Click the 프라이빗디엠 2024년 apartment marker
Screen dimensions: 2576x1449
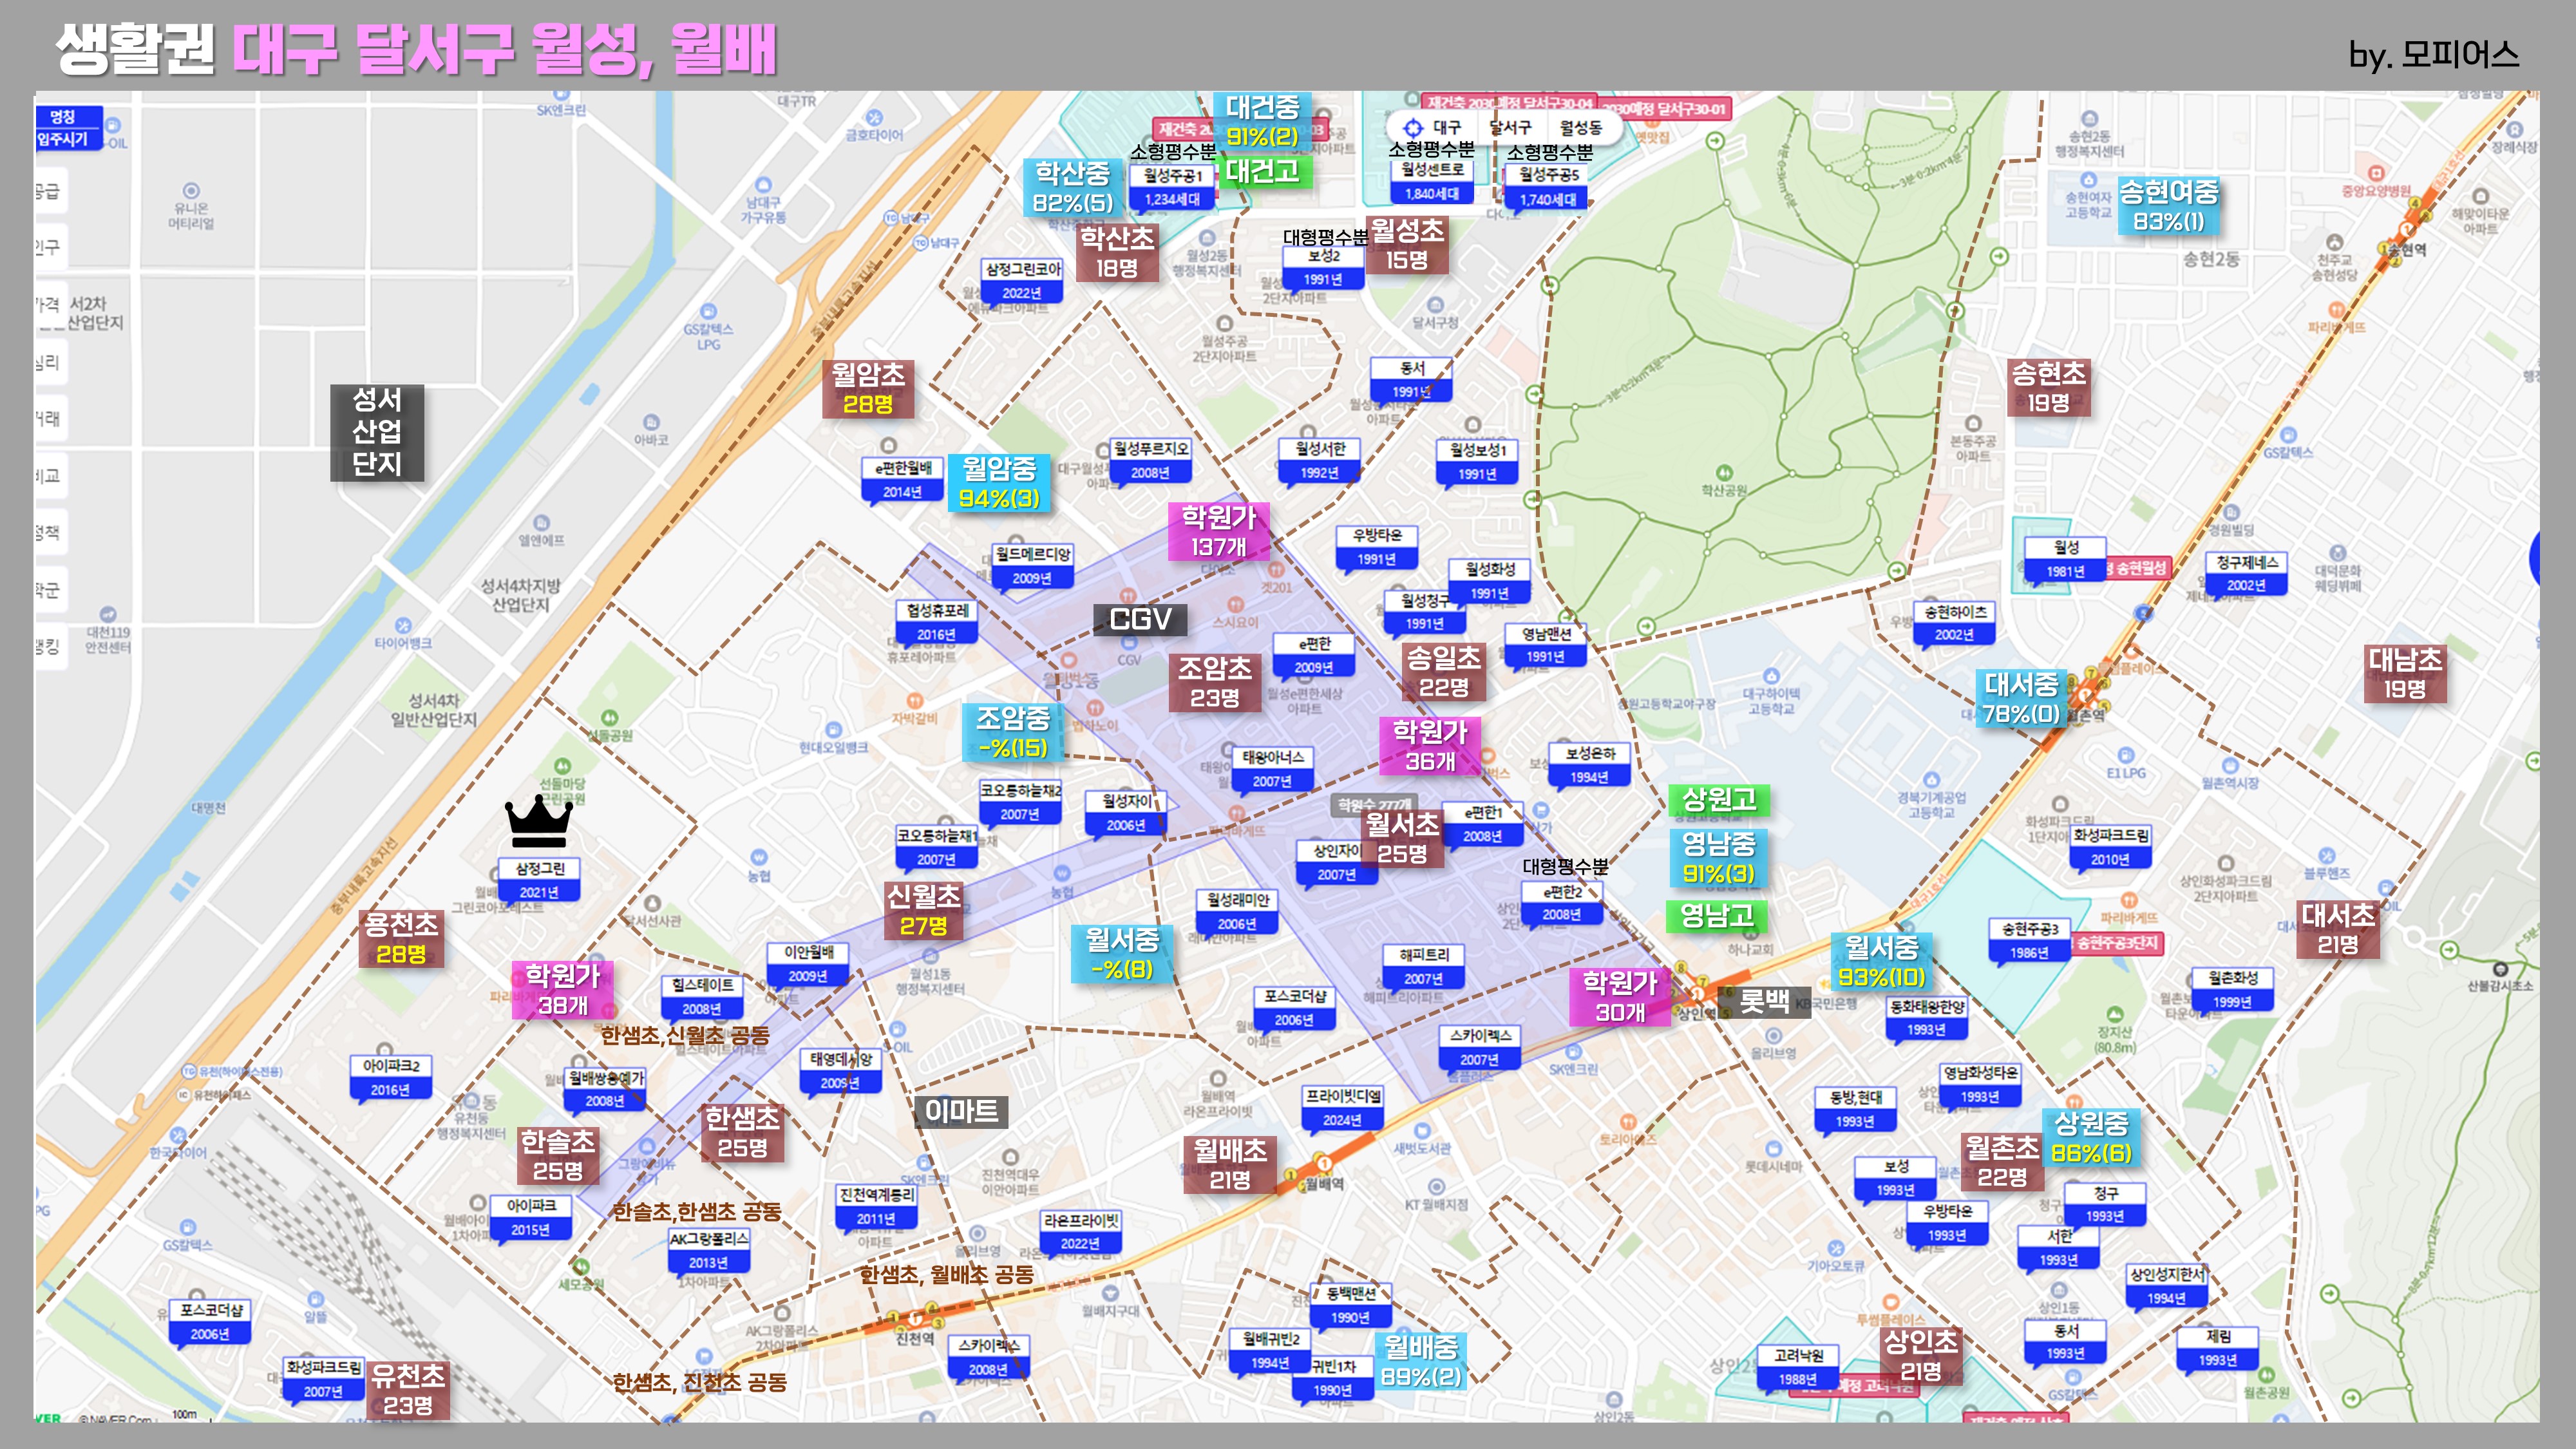click(x=1342, y=1107)
